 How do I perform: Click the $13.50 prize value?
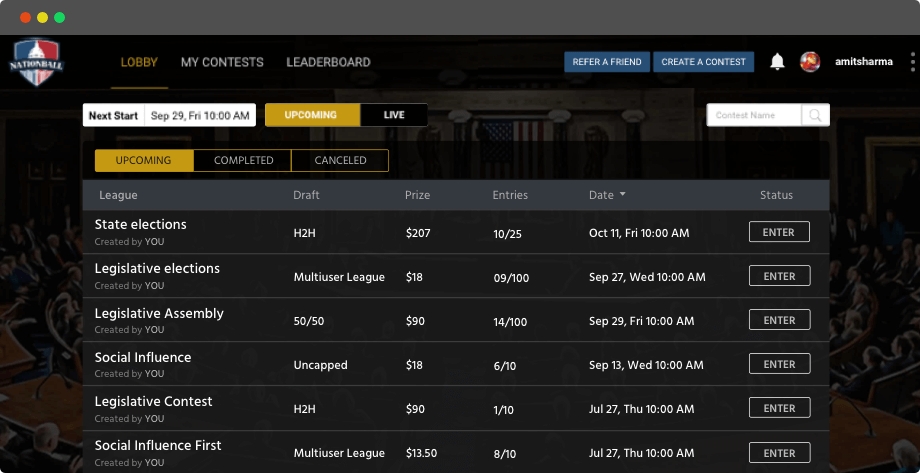pos(421,453)
